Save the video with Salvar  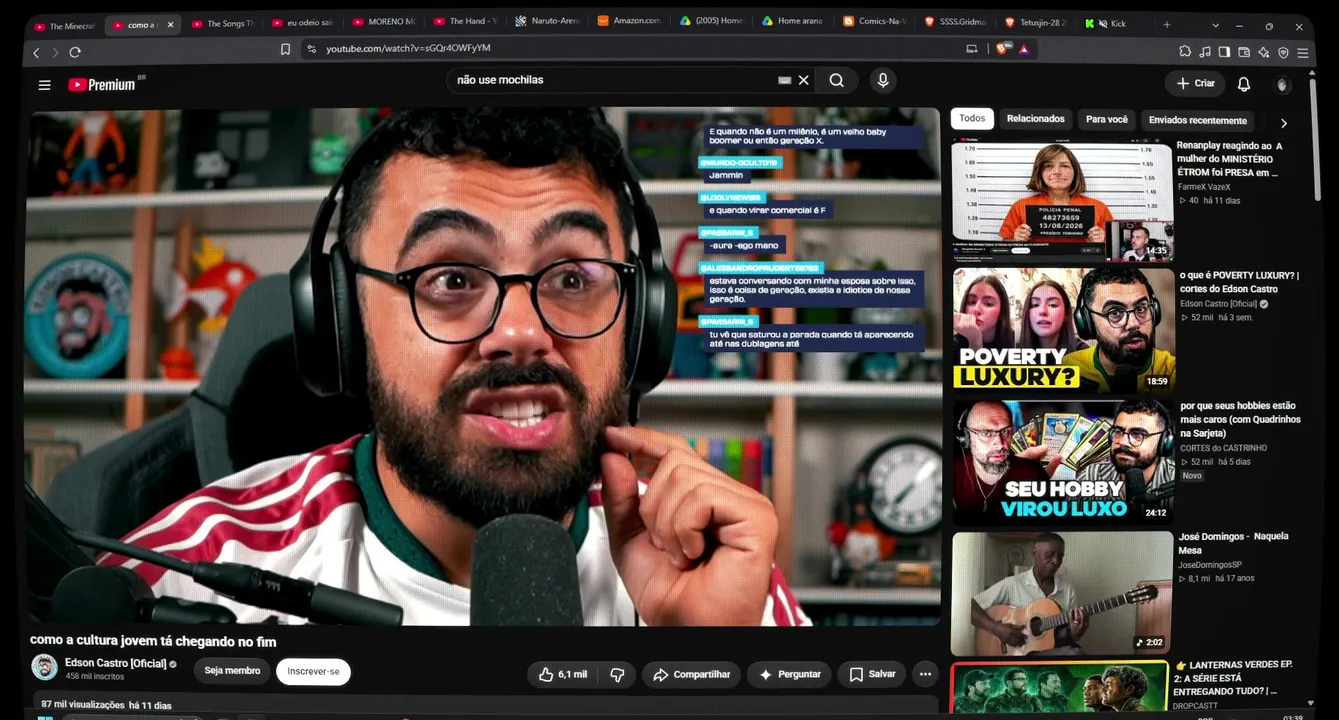(872, 675)
